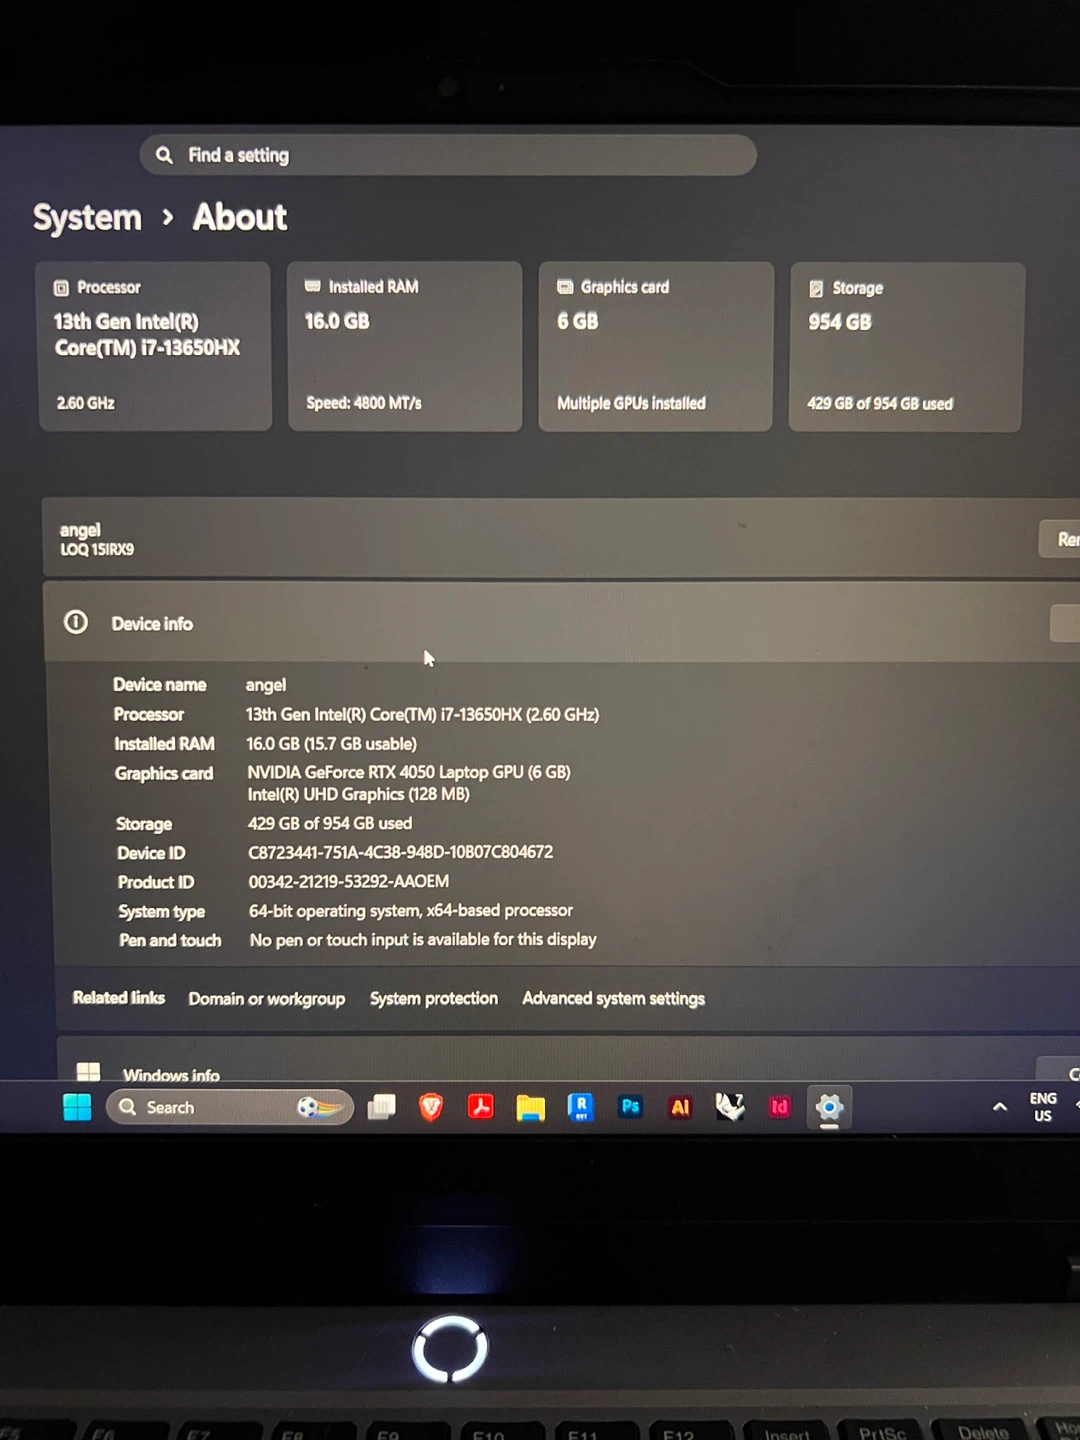Show hidden system tray icons
The width and height of the screenshot is (1080, 1440).
(x=999, y=1107)
